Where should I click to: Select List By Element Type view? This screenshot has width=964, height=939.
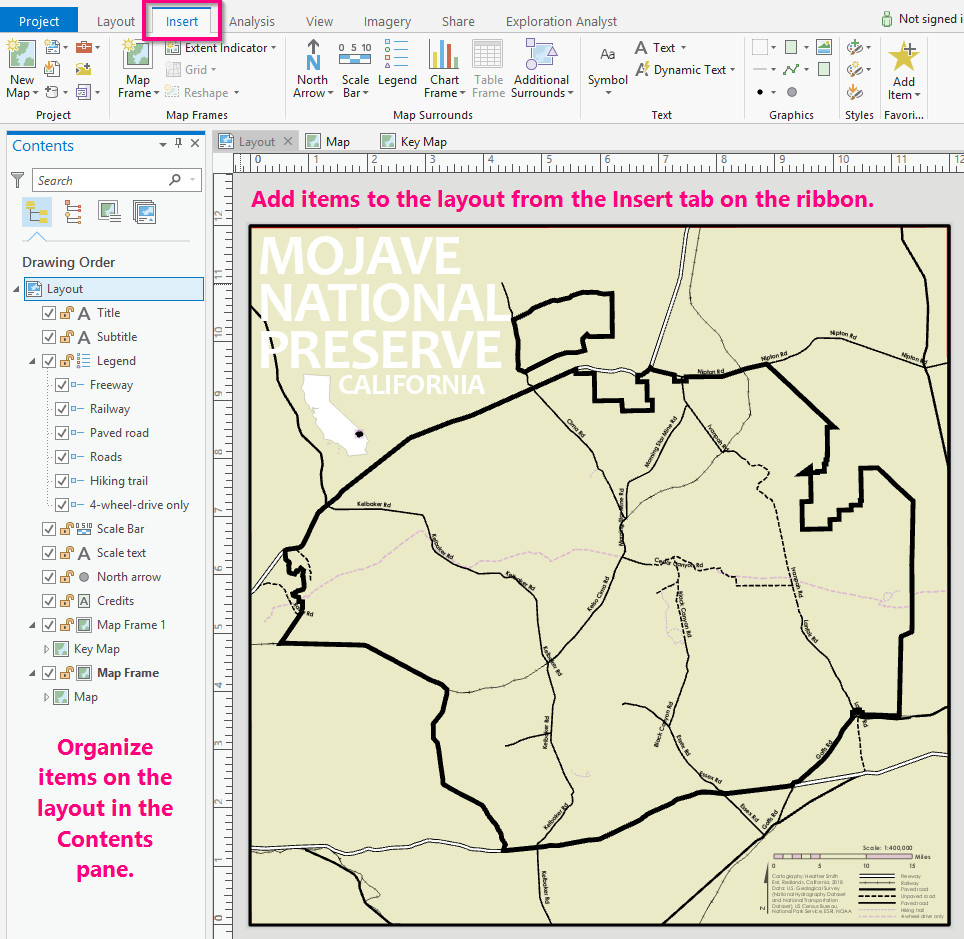coord(73,212)
